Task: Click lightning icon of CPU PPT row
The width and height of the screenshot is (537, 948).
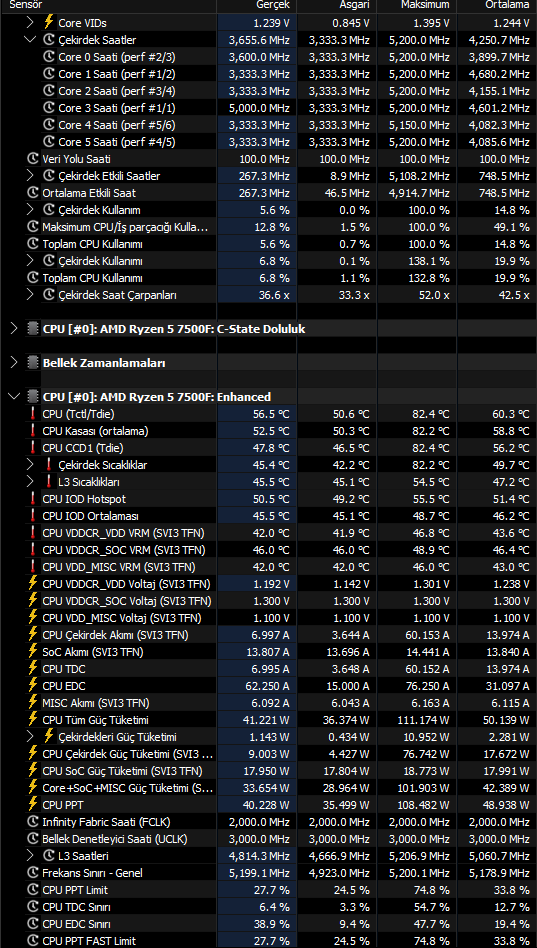Action: 33,805
